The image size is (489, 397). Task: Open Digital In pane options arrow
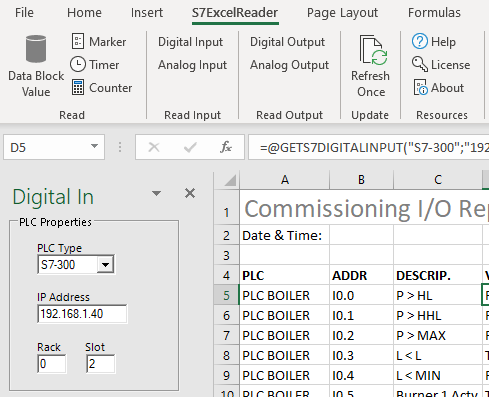156,193
